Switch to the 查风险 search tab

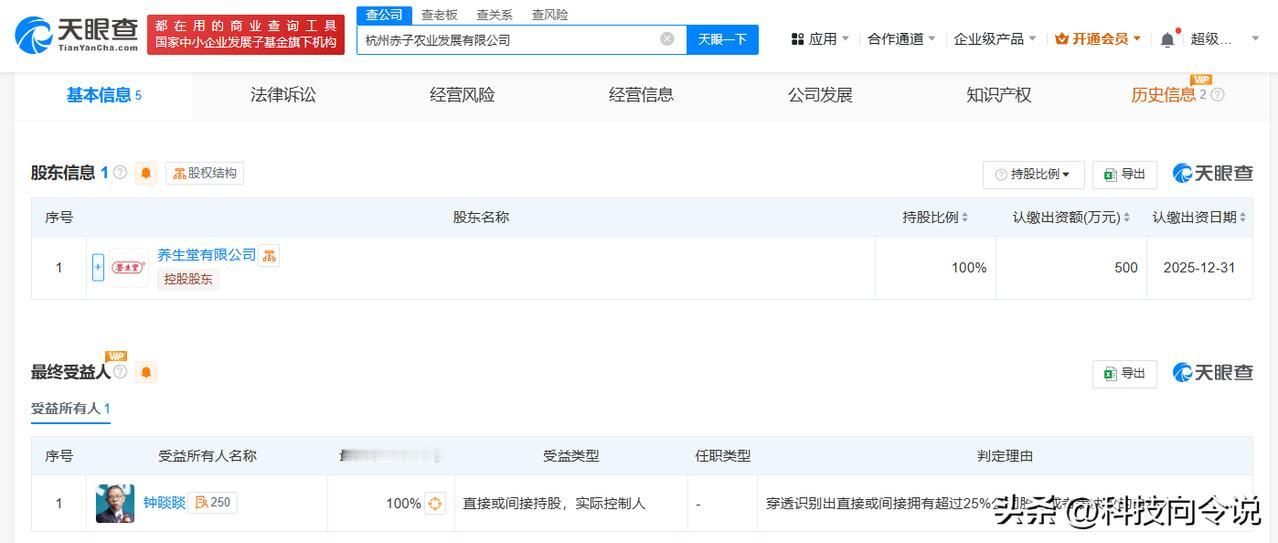pyautogui.click(x=549, y=15)
